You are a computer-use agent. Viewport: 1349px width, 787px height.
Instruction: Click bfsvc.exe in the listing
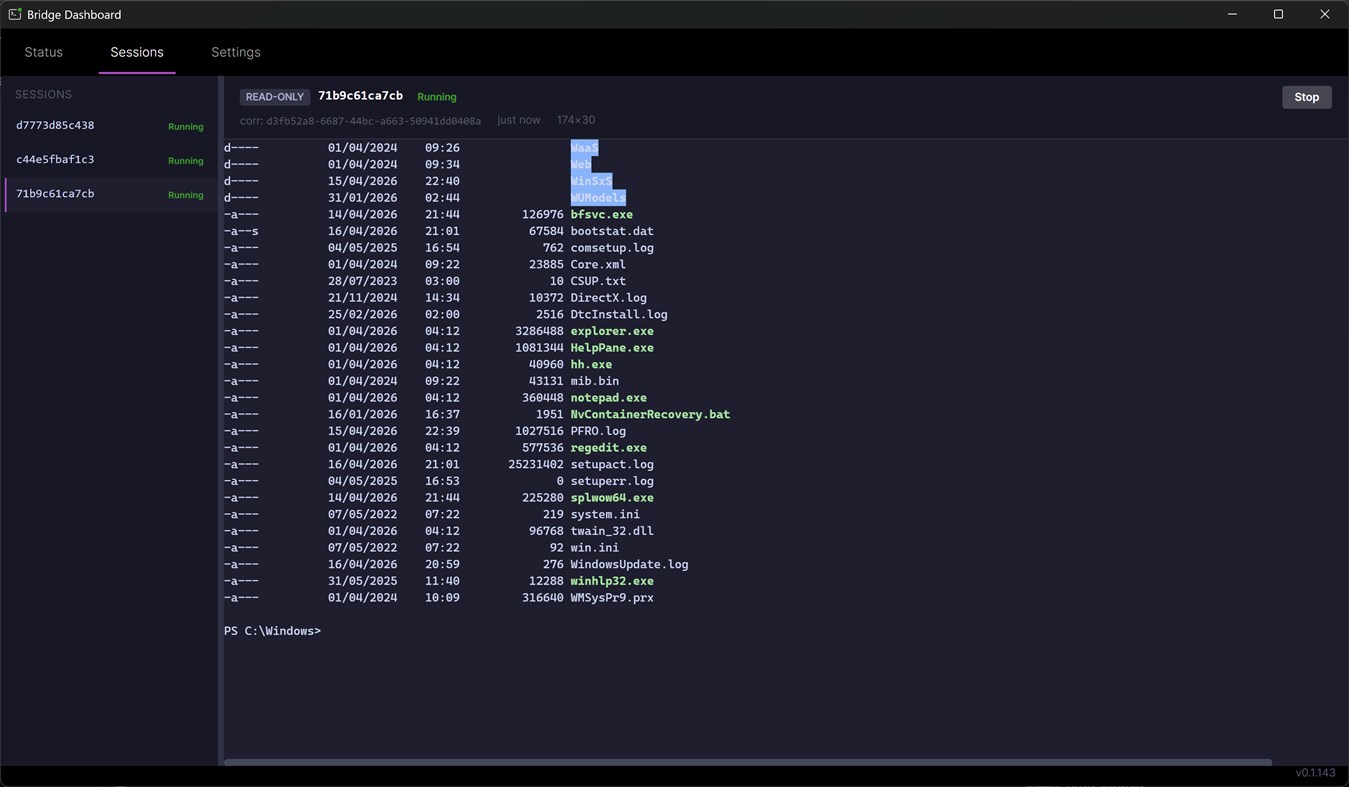[x=602, y=214]
